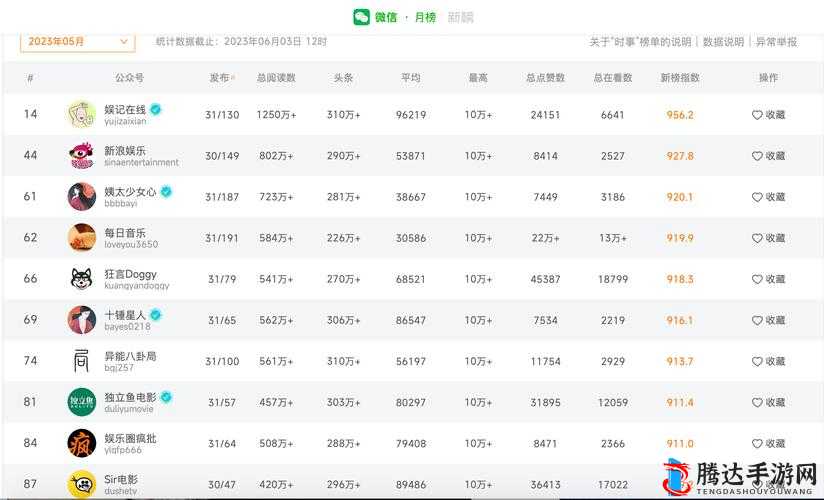824x500 pixels.
Task: Click the 96219 average reads cell
Action: pos(411,115)
